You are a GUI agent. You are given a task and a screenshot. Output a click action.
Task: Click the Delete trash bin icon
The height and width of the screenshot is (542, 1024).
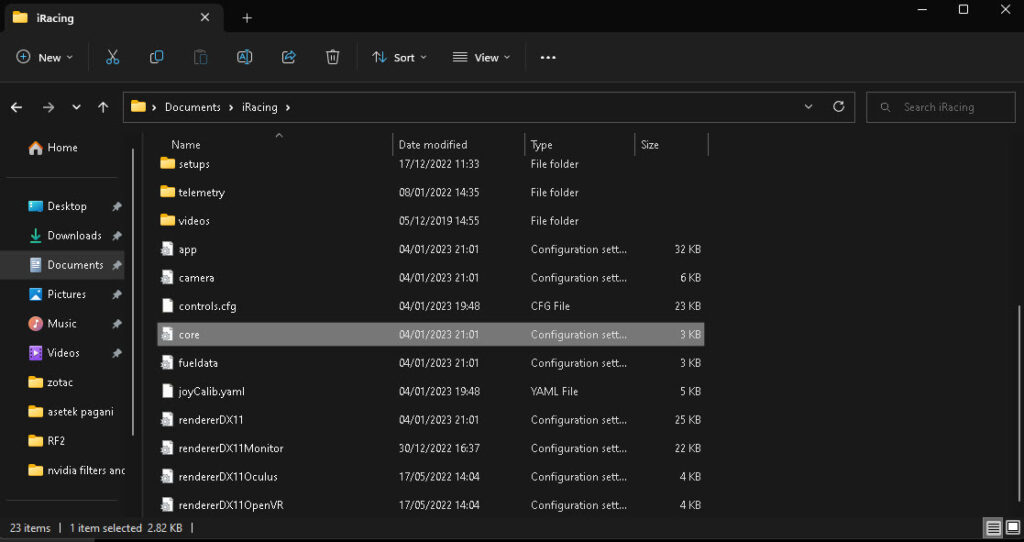pyautogui.click(x=332, y=57)
